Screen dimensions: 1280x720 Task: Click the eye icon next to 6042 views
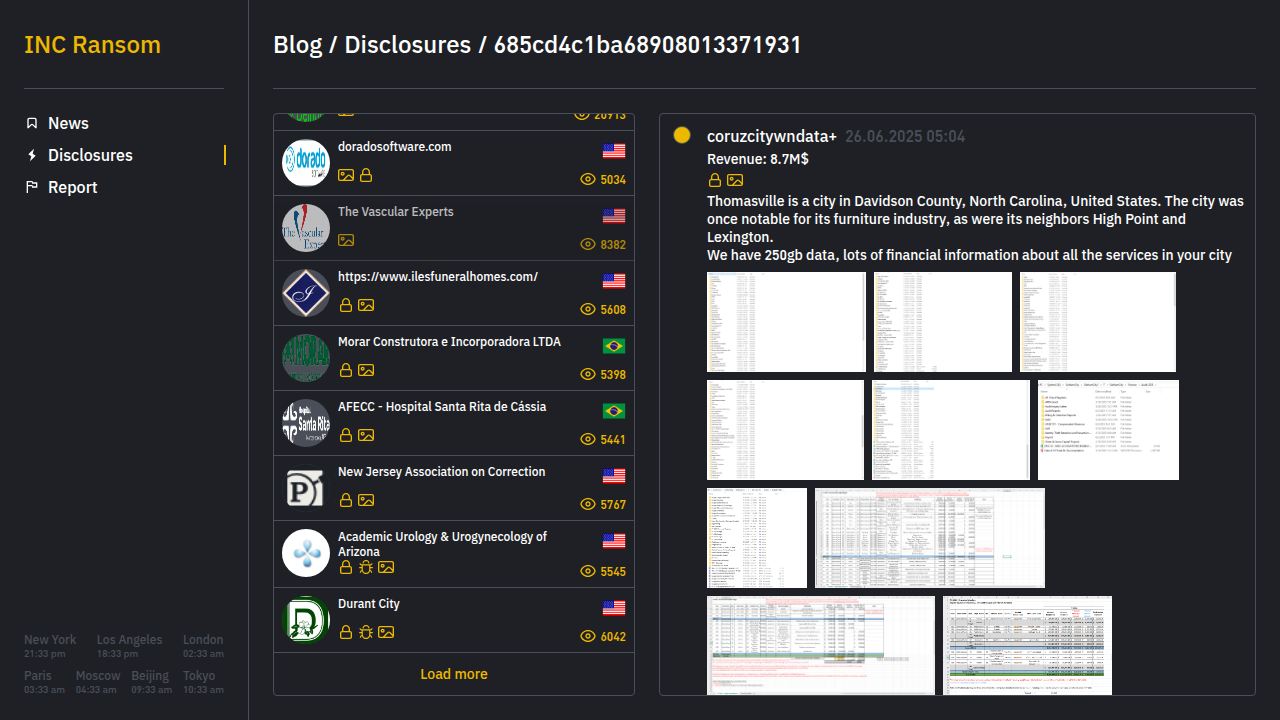(588, 637)
